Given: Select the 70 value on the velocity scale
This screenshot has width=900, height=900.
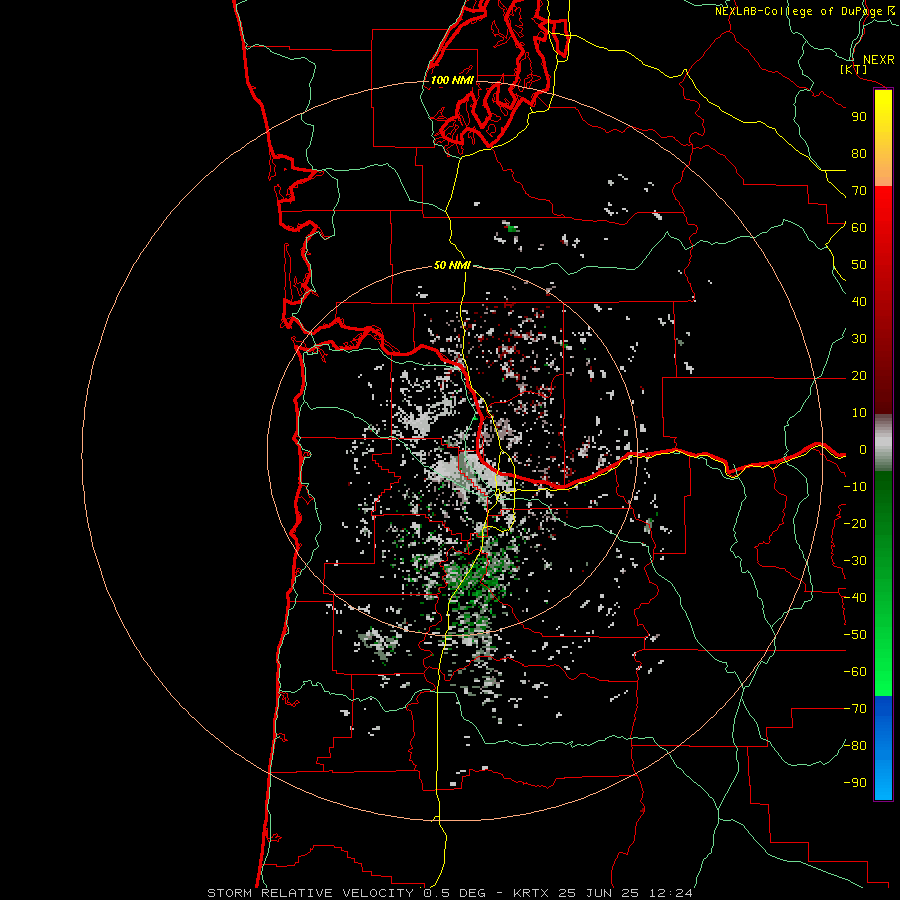Looking at the screenshot, I should 859,191.
